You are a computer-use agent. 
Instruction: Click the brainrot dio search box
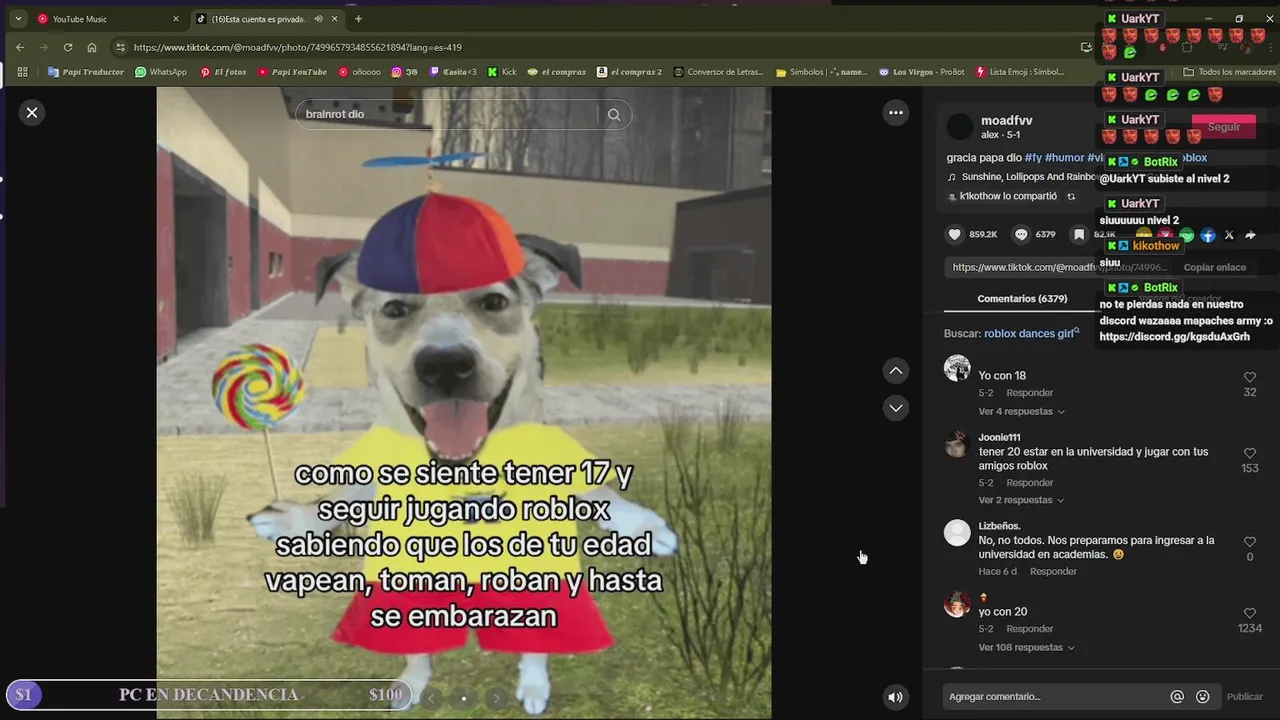tap(450, 114)
